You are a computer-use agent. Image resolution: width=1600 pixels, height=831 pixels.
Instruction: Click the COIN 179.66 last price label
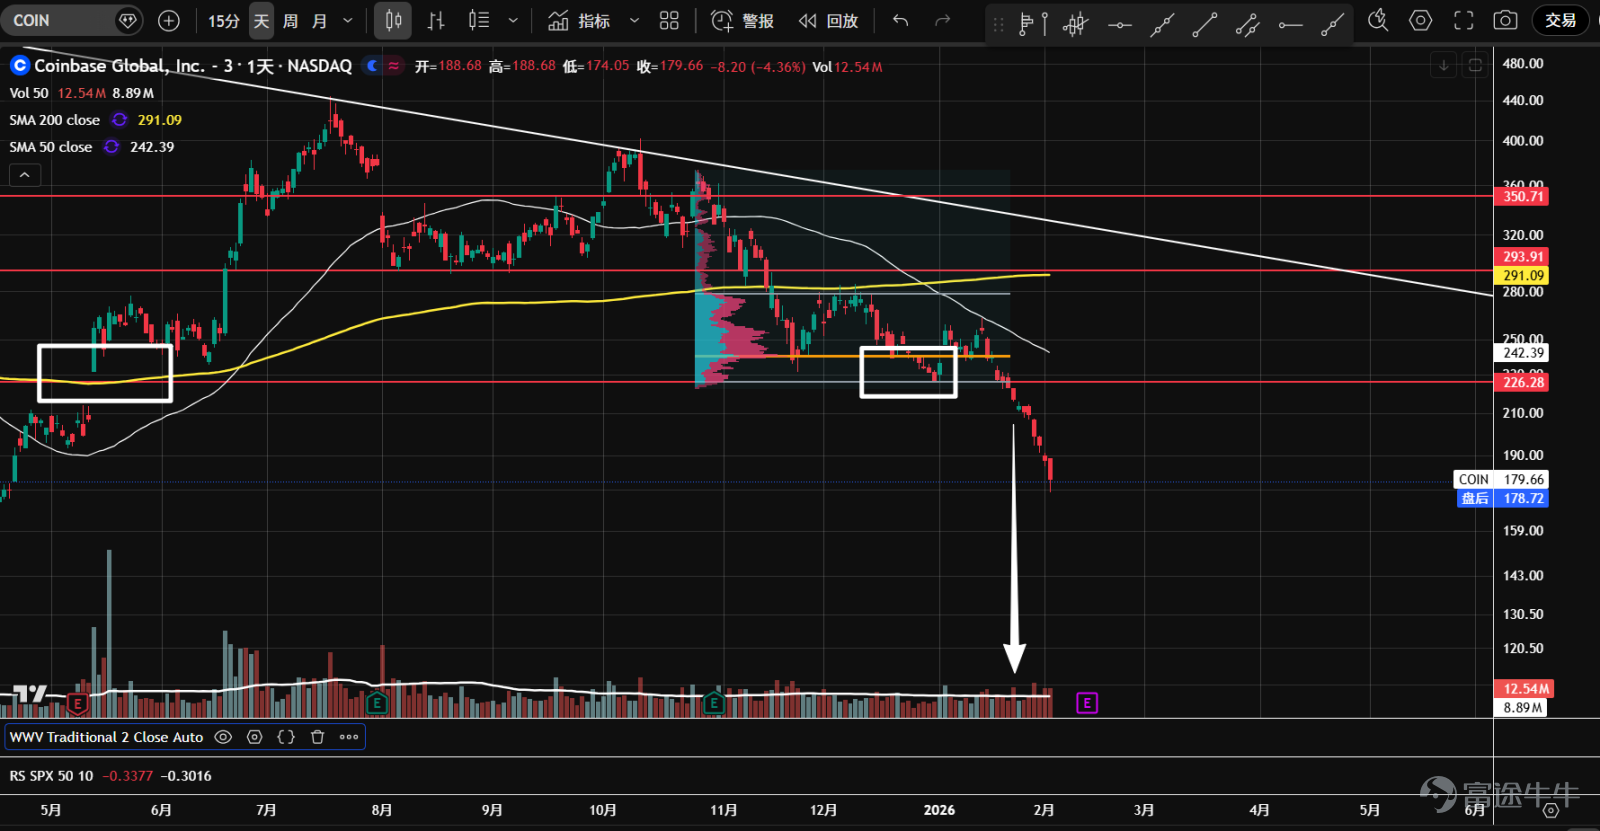click(1501, 480)
